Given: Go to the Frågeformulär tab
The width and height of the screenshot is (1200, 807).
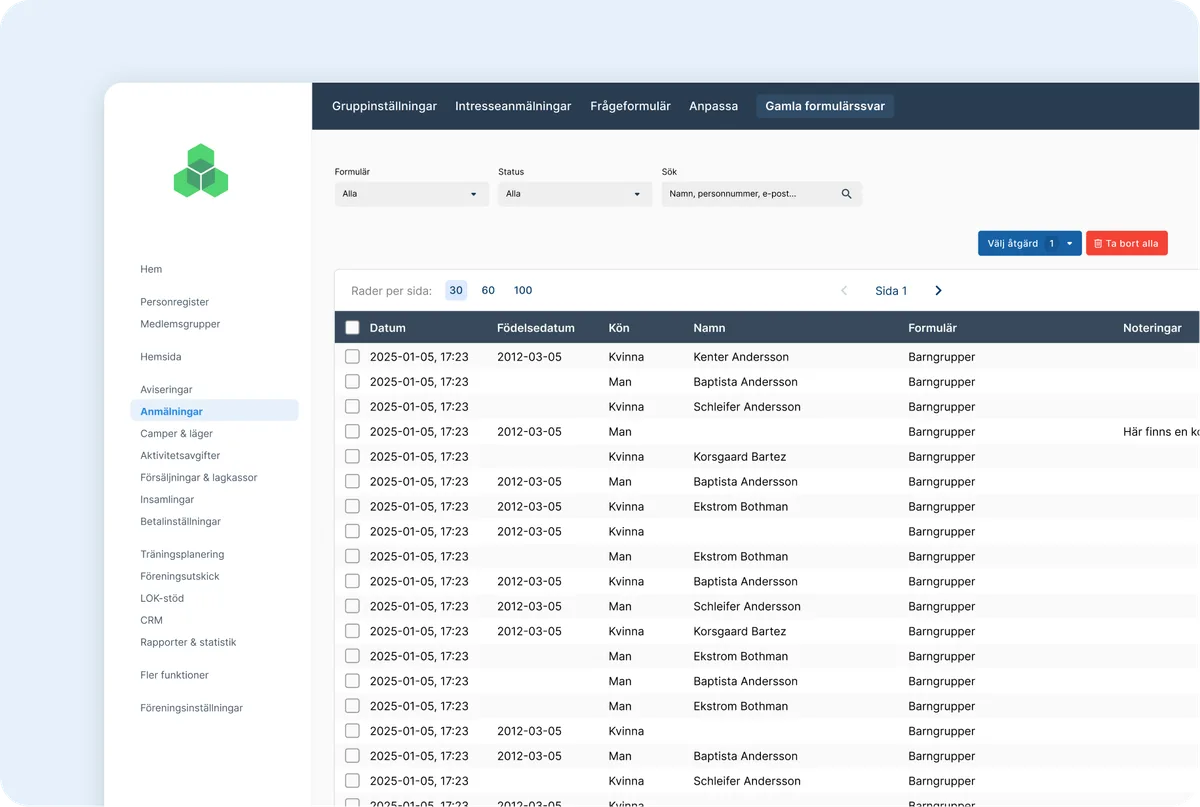Looking at the screenshot, I should [x=630, y=106].
